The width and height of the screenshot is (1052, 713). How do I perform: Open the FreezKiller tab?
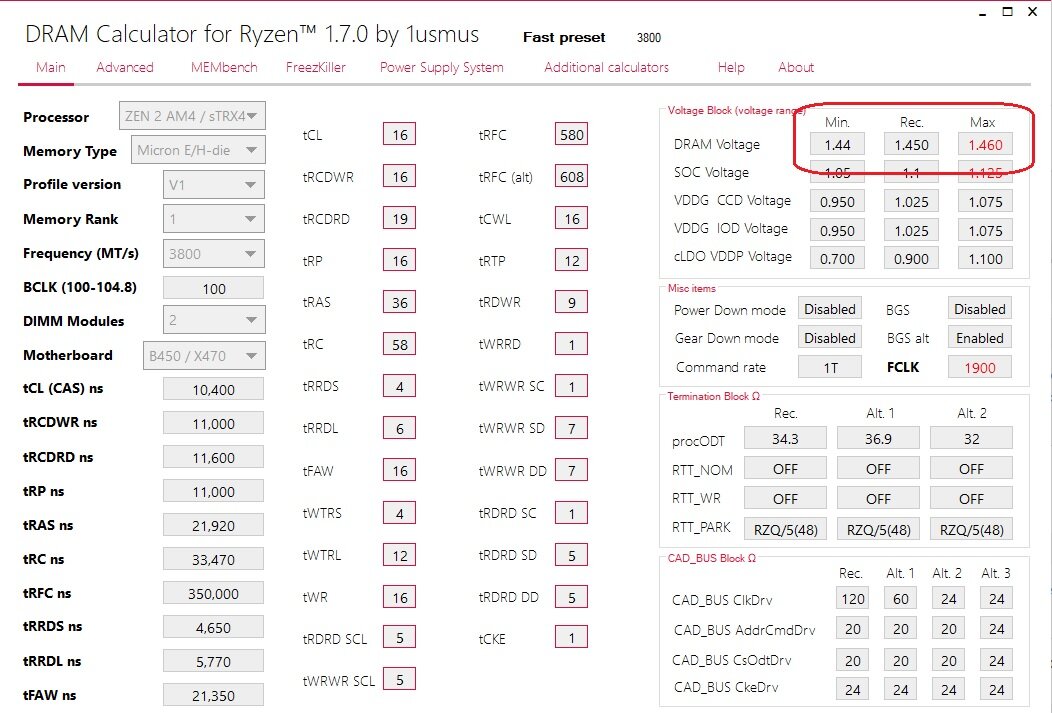(x=318, y=67)
